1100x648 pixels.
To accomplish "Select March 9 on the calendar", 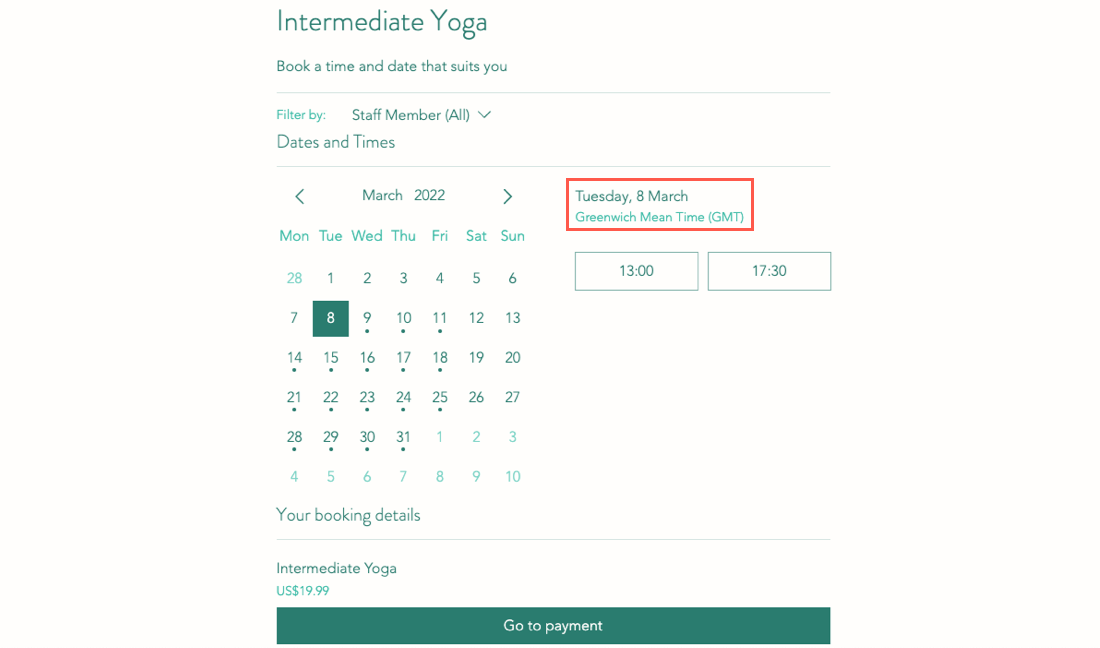I will [367, 318].
